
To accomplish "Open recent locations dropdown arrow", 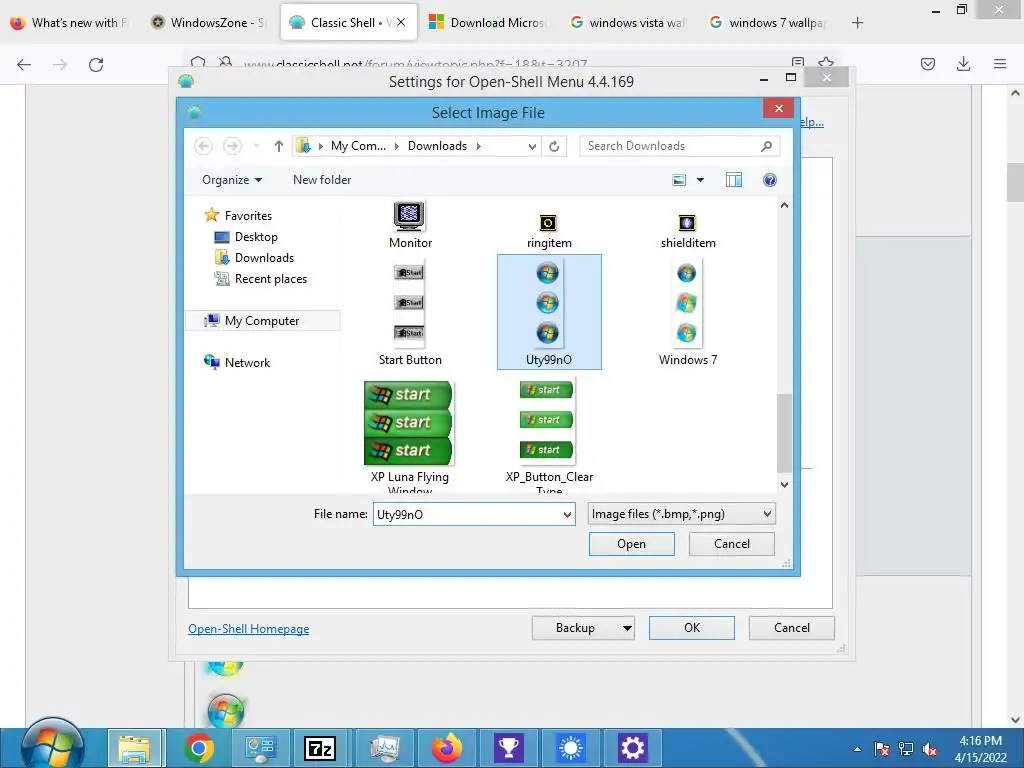I will [x=257, y=146].
